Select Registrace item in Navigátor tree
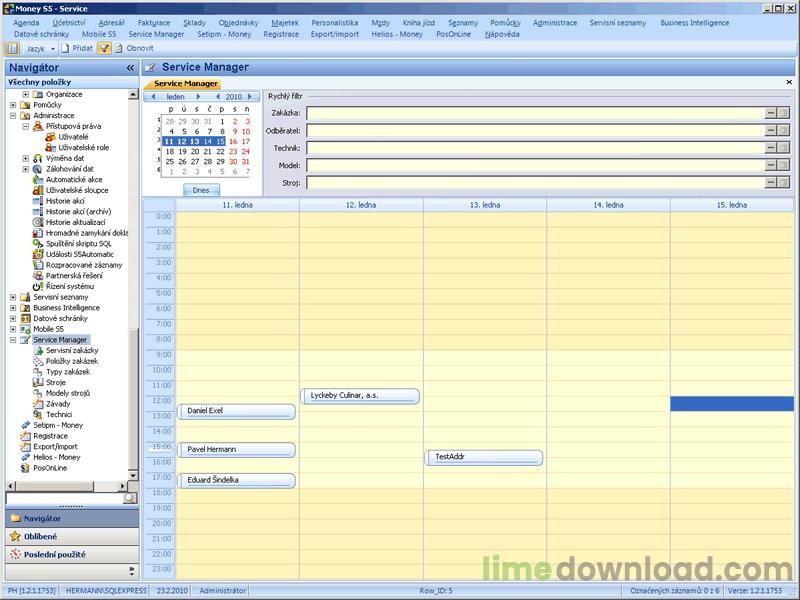Image resolution: width=800 pixels, height=600 pixels. (50, 436)
